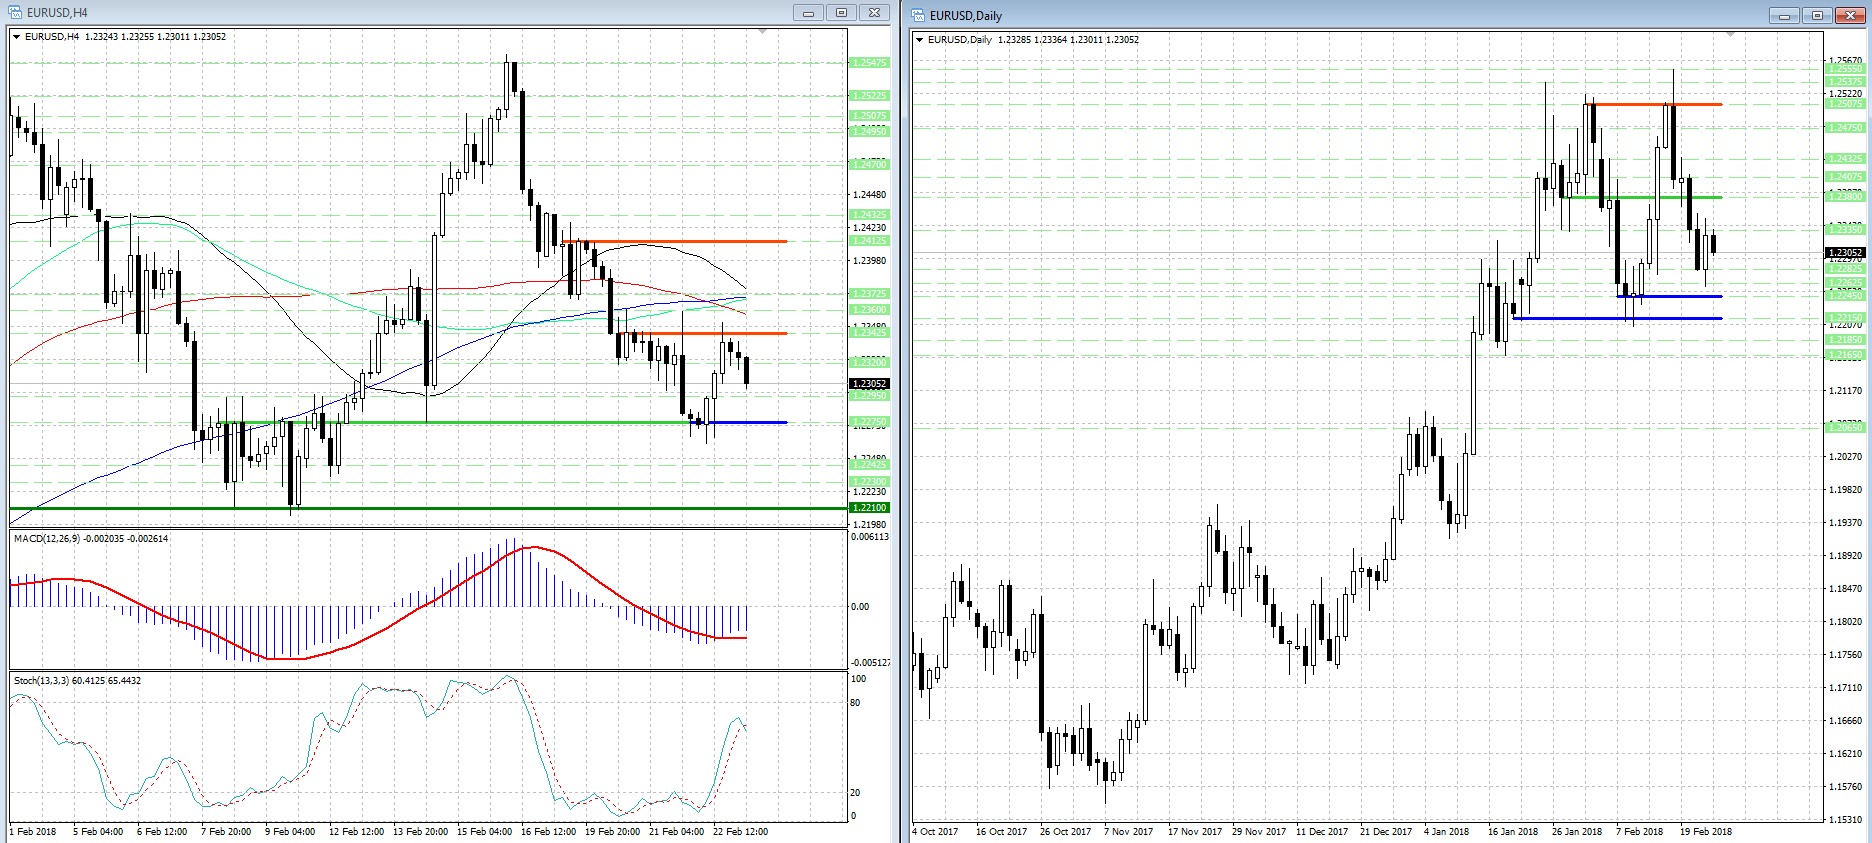Viewport: 1872px width, 843px height.
Task: Select the EURUSD,H4 window title bar
Action: click(x=400, y=13)
